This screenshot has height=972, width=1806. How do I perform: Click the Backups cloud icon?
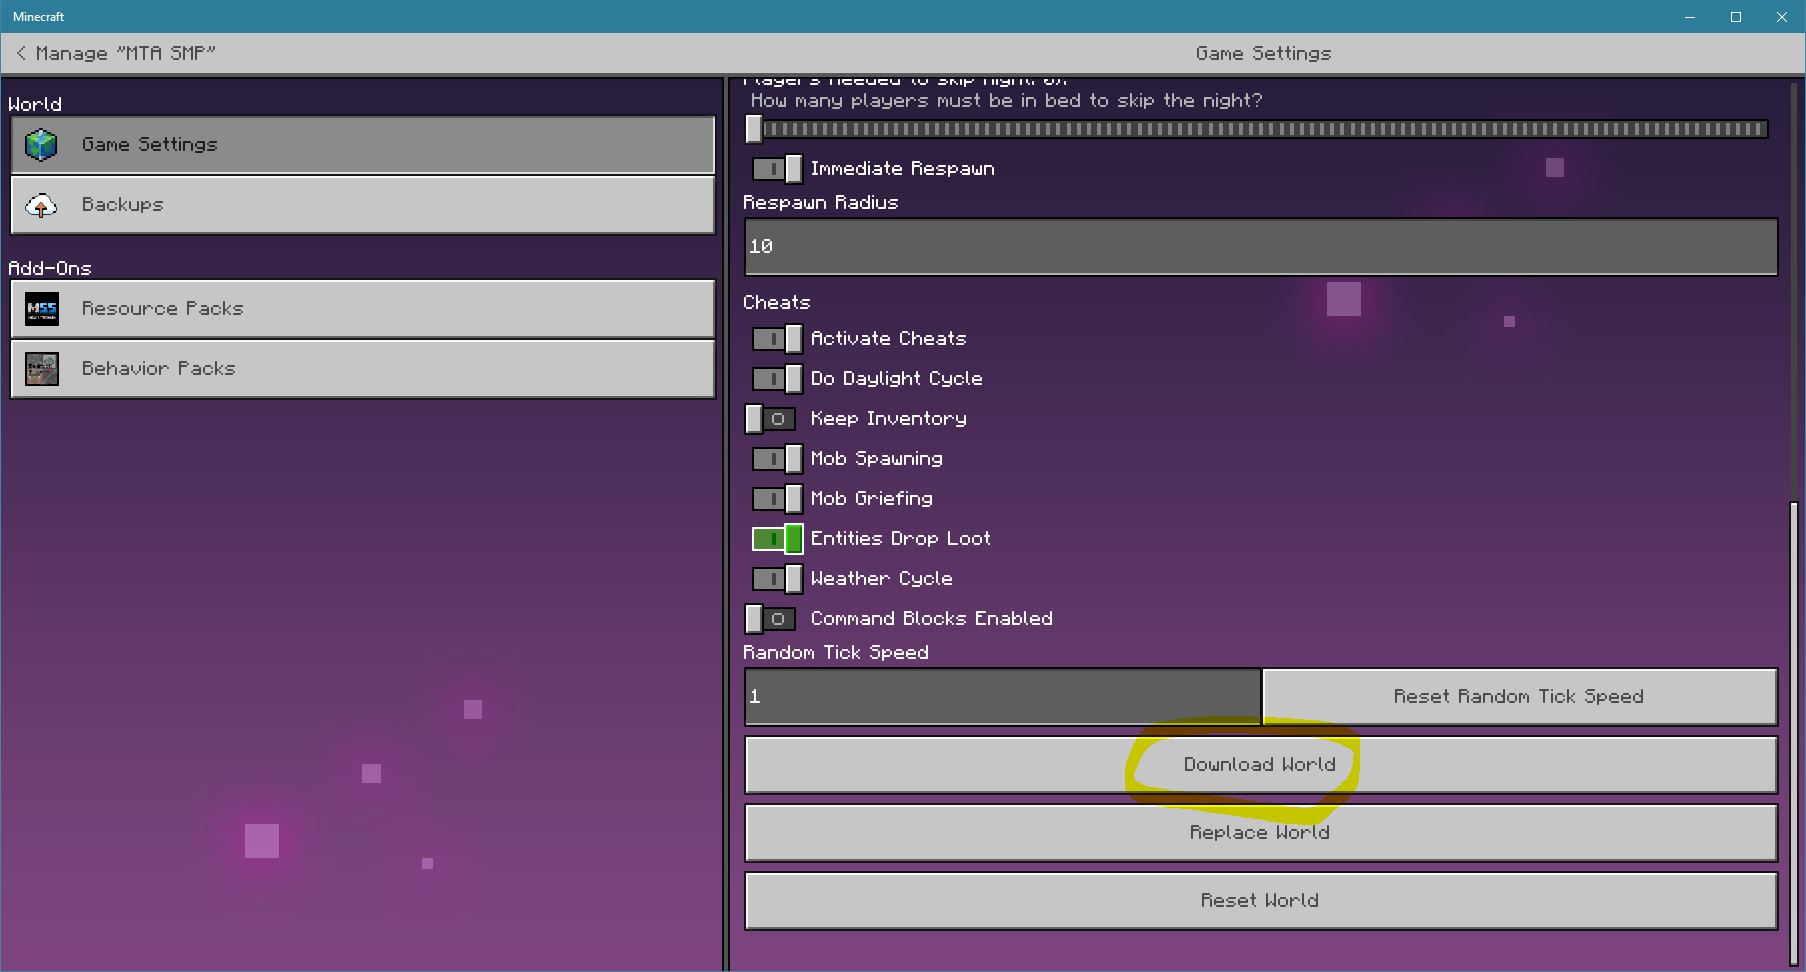pyautogui.click(x=41, y=205)
